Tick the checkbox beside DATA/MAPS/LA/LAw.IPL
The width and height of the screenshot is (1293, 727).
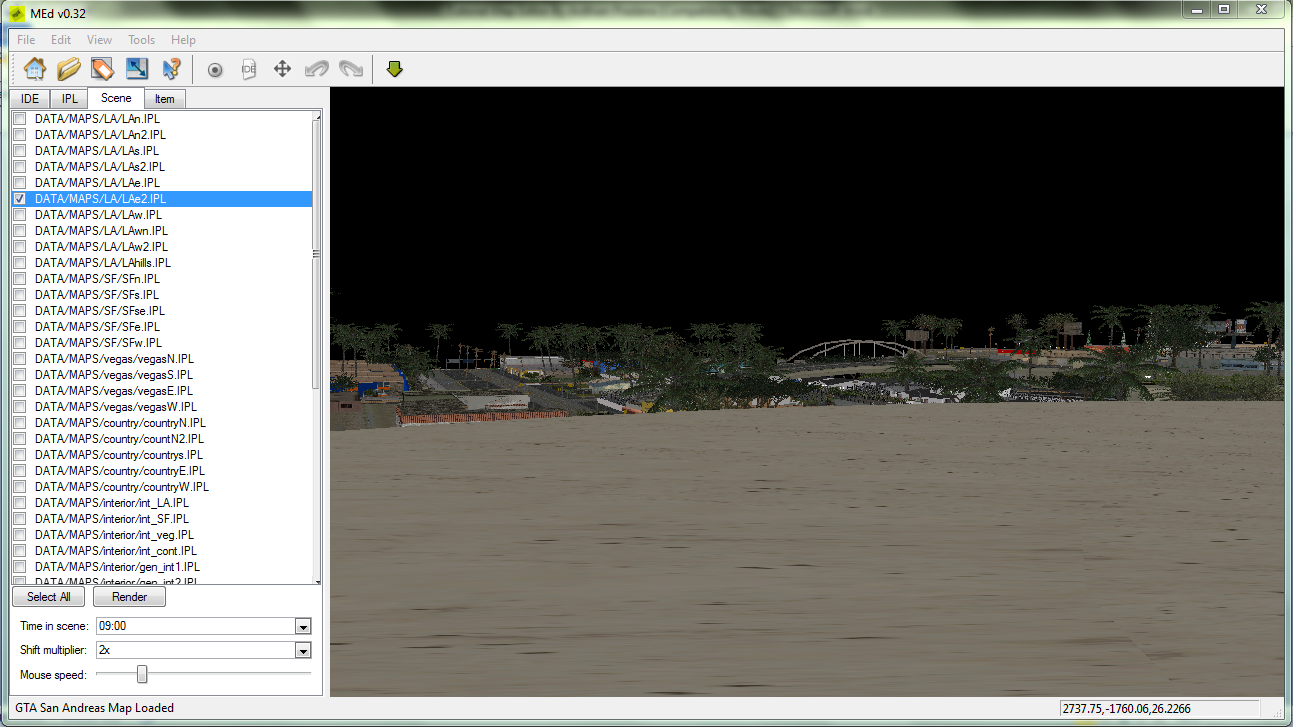(20, 215)
